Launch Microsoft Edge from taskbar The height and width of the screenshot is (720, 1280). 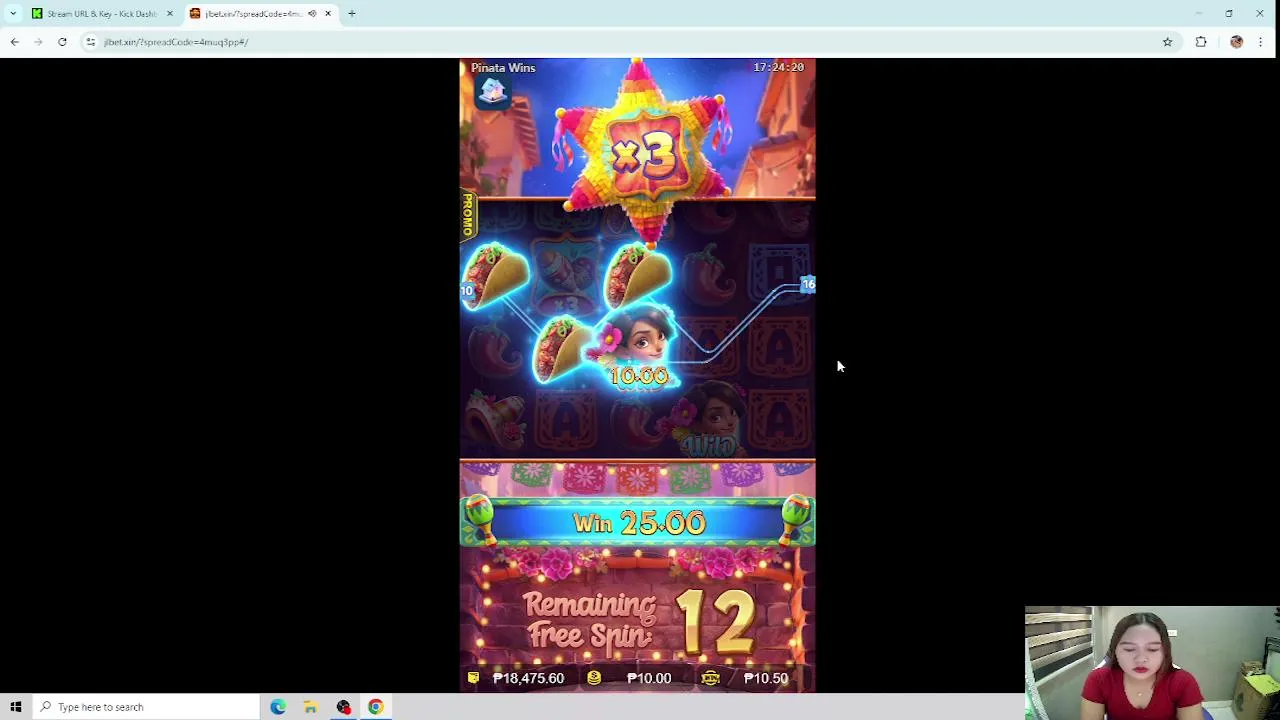tap(278, 707)
